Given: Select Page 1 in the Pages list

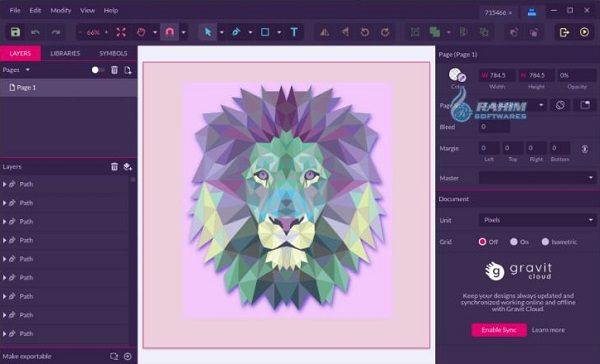Looking at the screenshot, I should [x=68, y=88].
